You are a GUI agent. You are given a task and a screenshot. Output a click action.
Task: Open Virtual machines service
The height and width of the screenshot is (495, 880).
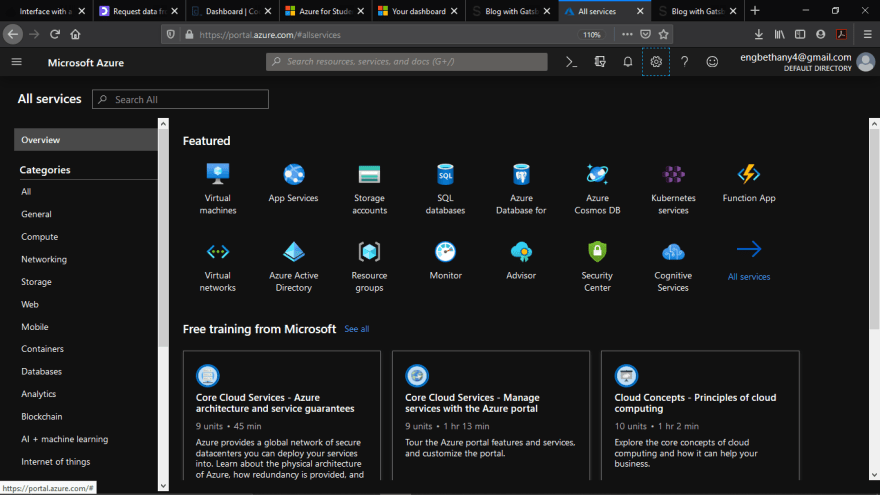click(218, 189)
